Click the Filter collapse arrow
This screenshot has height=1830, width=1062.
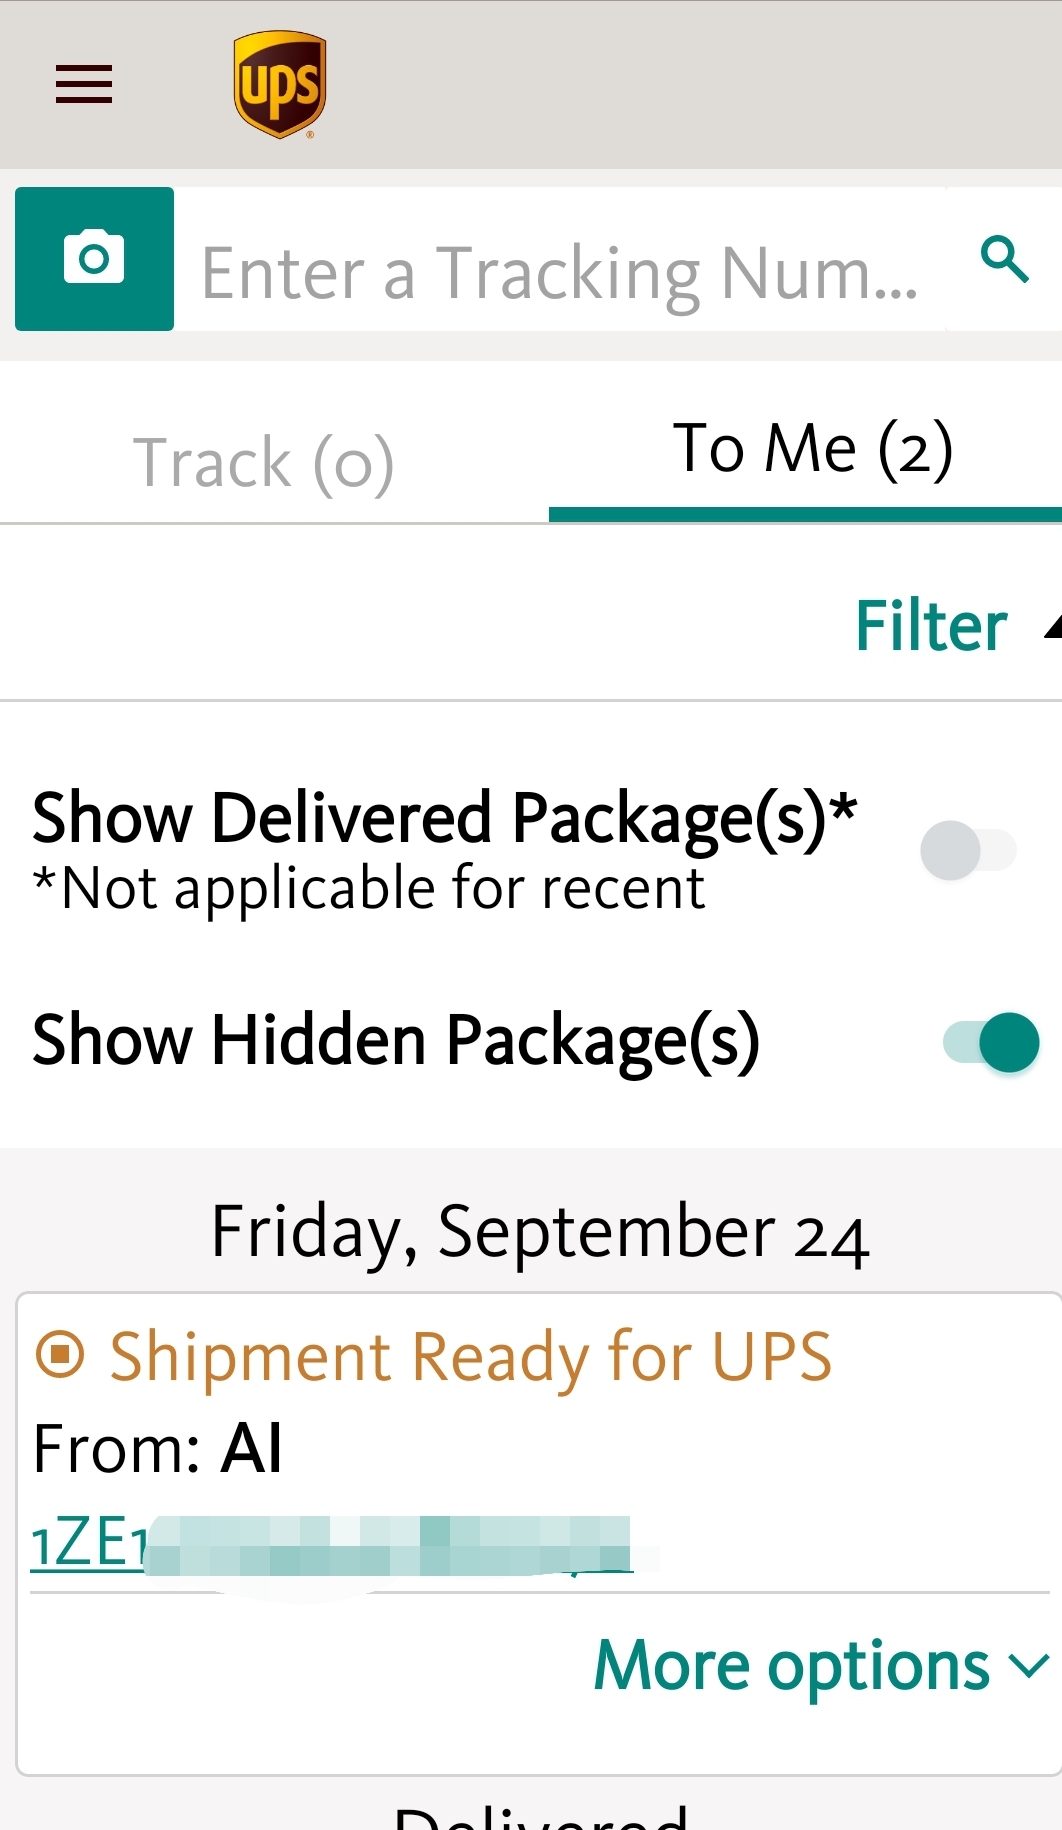(x=1051, y=627)
